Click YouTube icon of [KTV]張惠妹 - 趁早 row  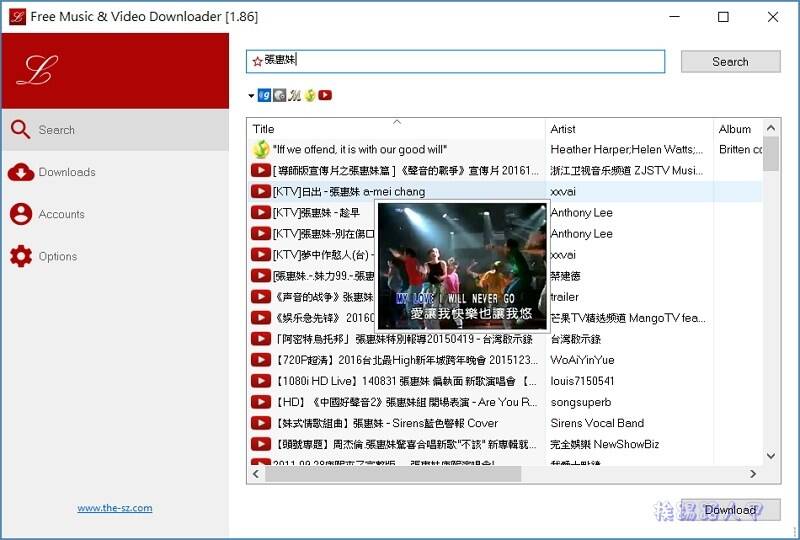261,212
